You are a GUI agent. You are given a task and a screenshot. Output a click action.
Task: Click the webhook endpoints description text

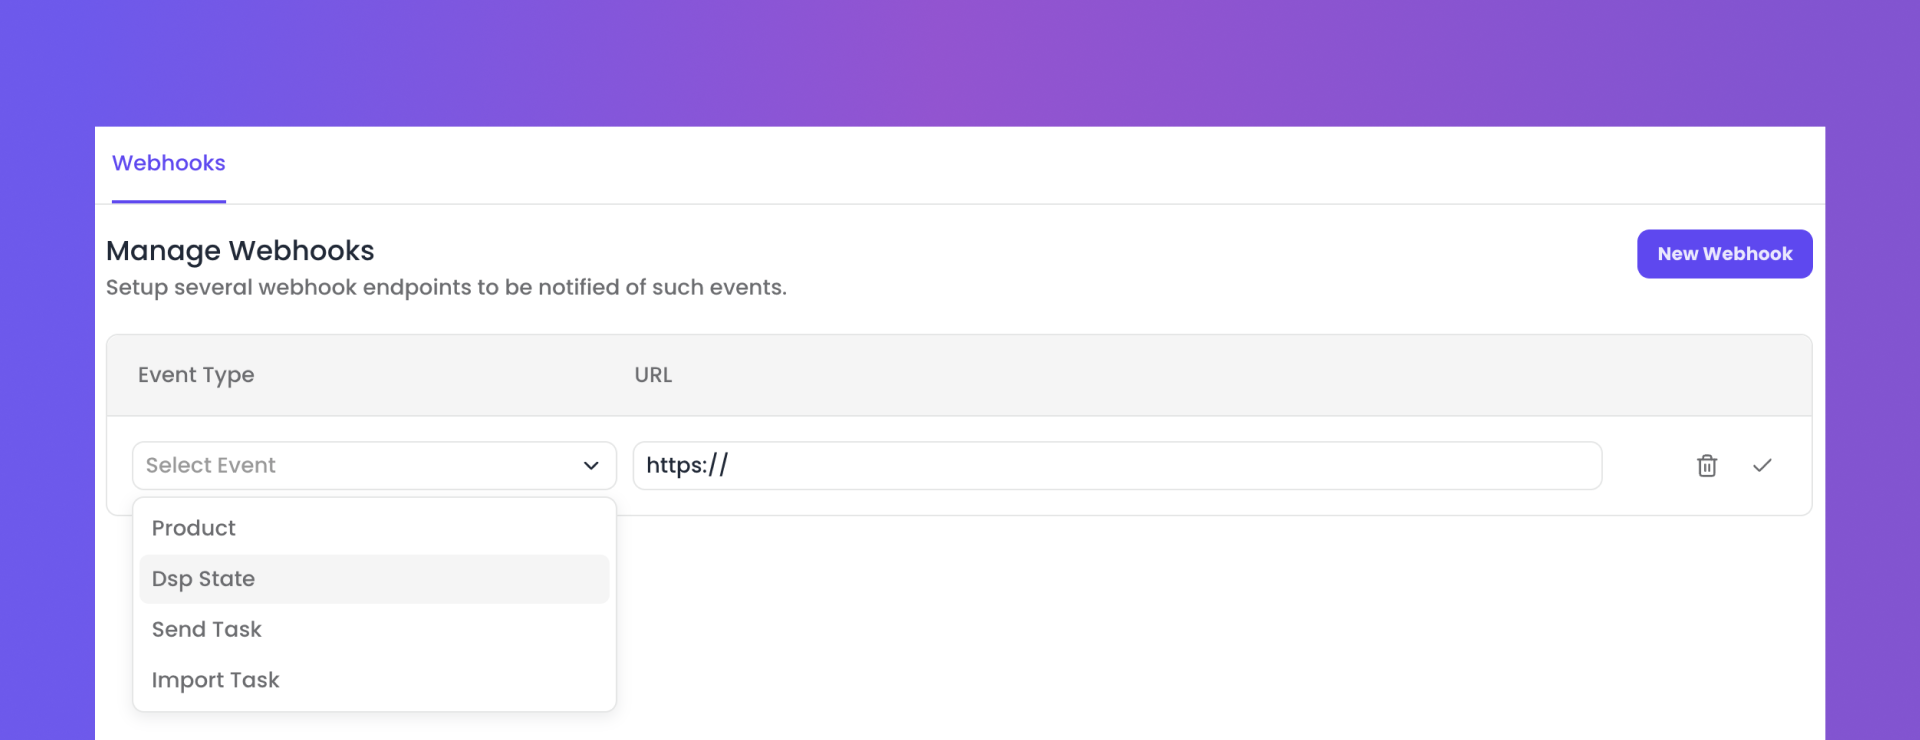[x=446, y=287]
